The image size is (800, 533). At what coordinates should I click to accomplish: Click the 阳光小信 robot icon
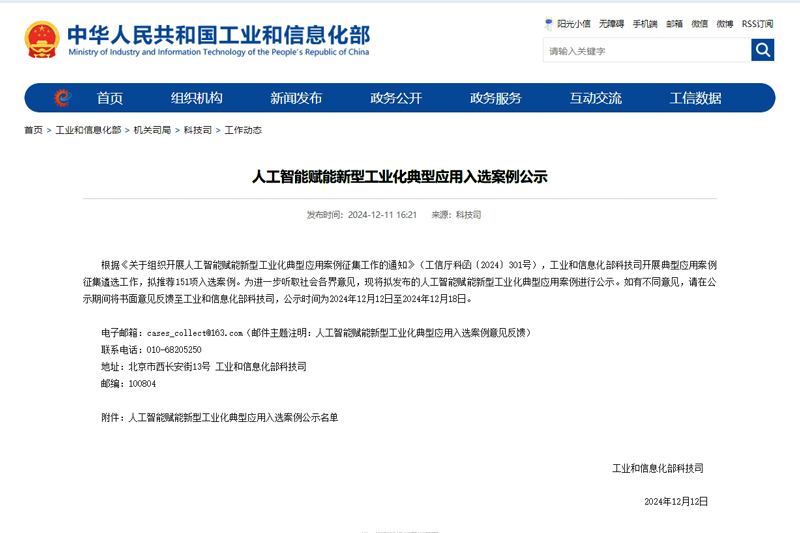[549, 24]
